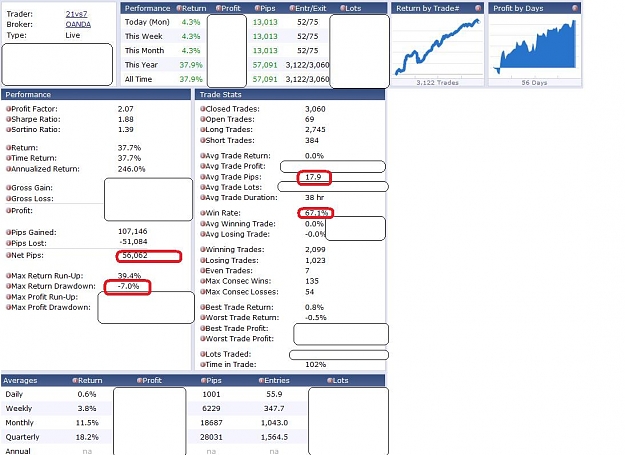
Task: Select the Weekly average entries 347.7
Action: pyautogui.click(x=274, y=408)
